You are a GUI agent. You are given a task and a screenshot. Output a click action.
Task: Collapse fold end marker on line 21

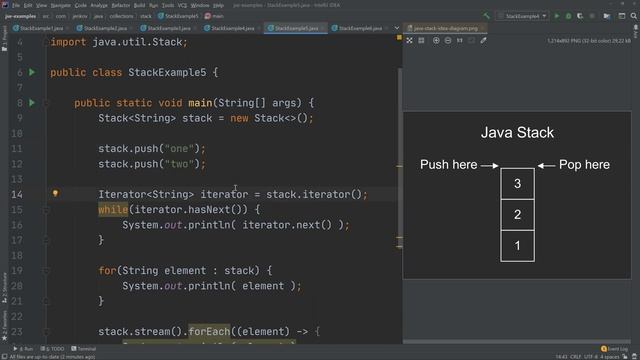(46, 301)
